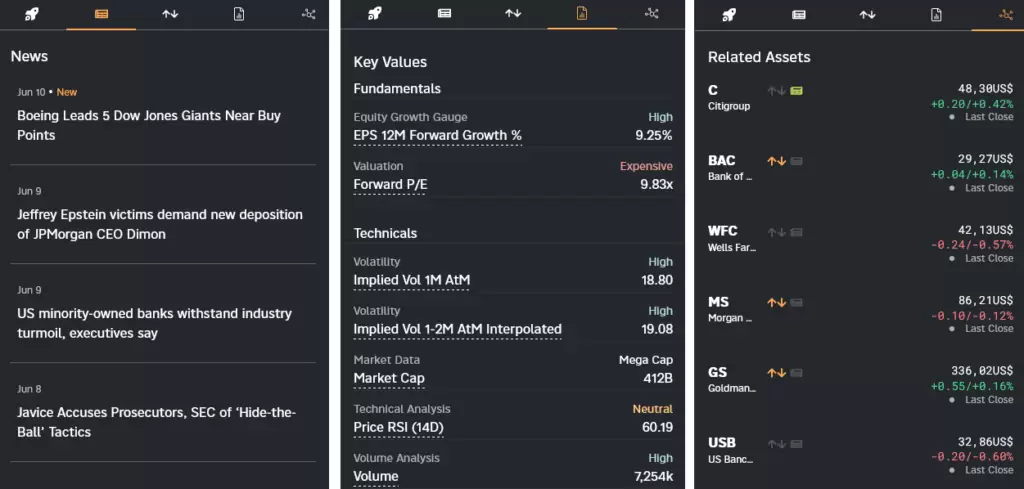
Task: Open the trade arrows tab in the News panel
Action: click(x=170, y=14)
